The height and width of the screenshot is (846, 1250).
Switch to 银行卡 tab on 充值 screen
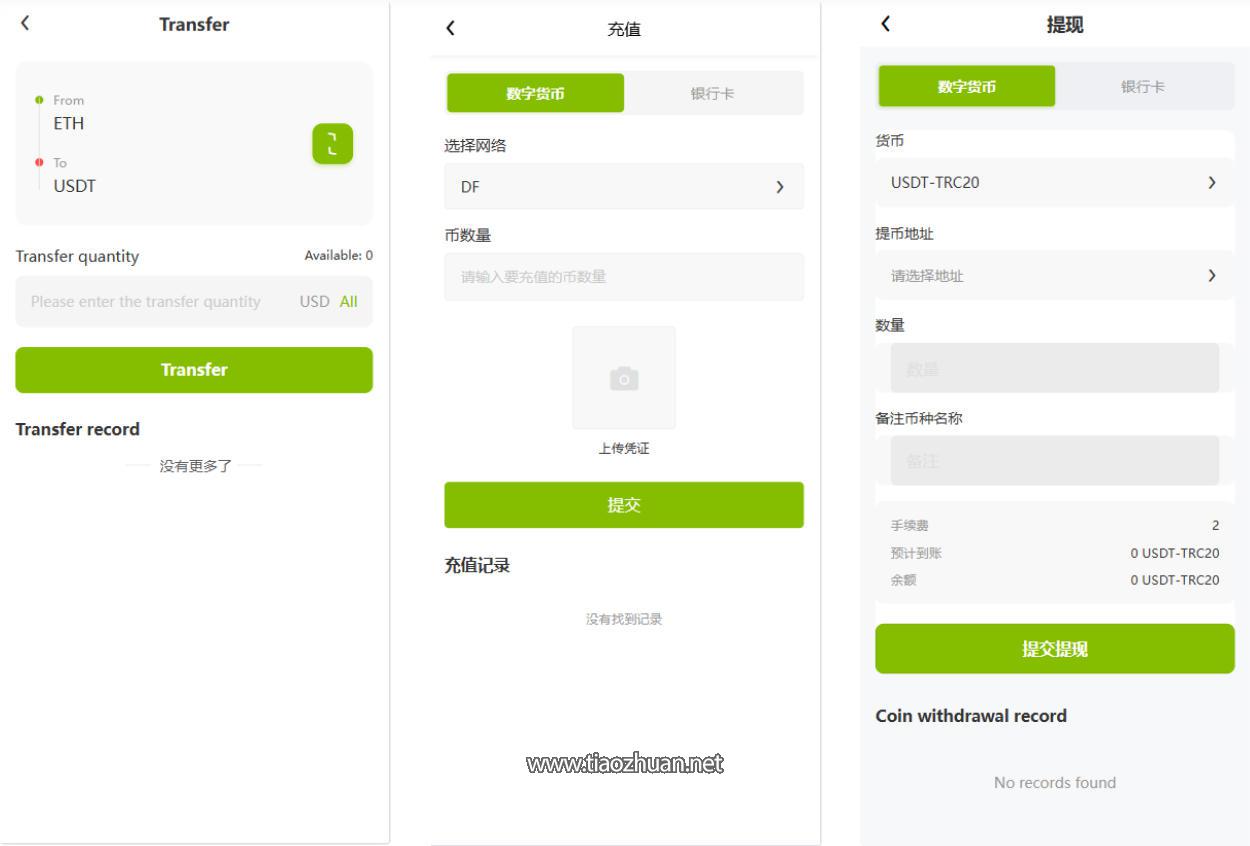pos(712,93)
